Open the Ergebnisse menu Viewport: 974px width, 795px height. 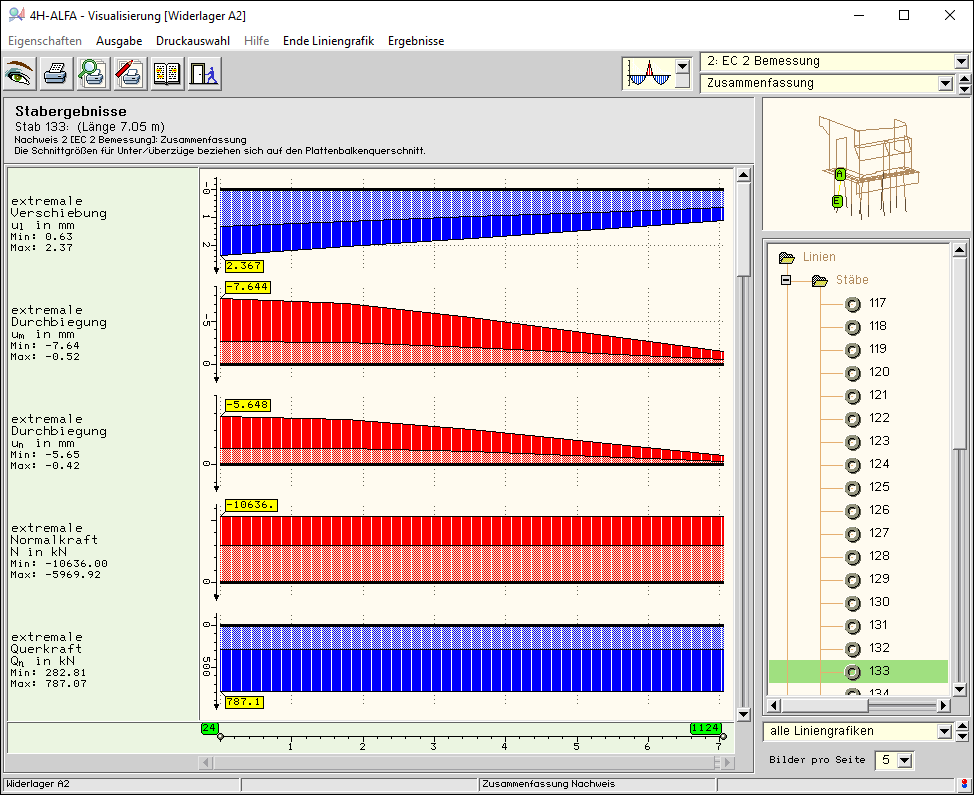tap(416, 41)
